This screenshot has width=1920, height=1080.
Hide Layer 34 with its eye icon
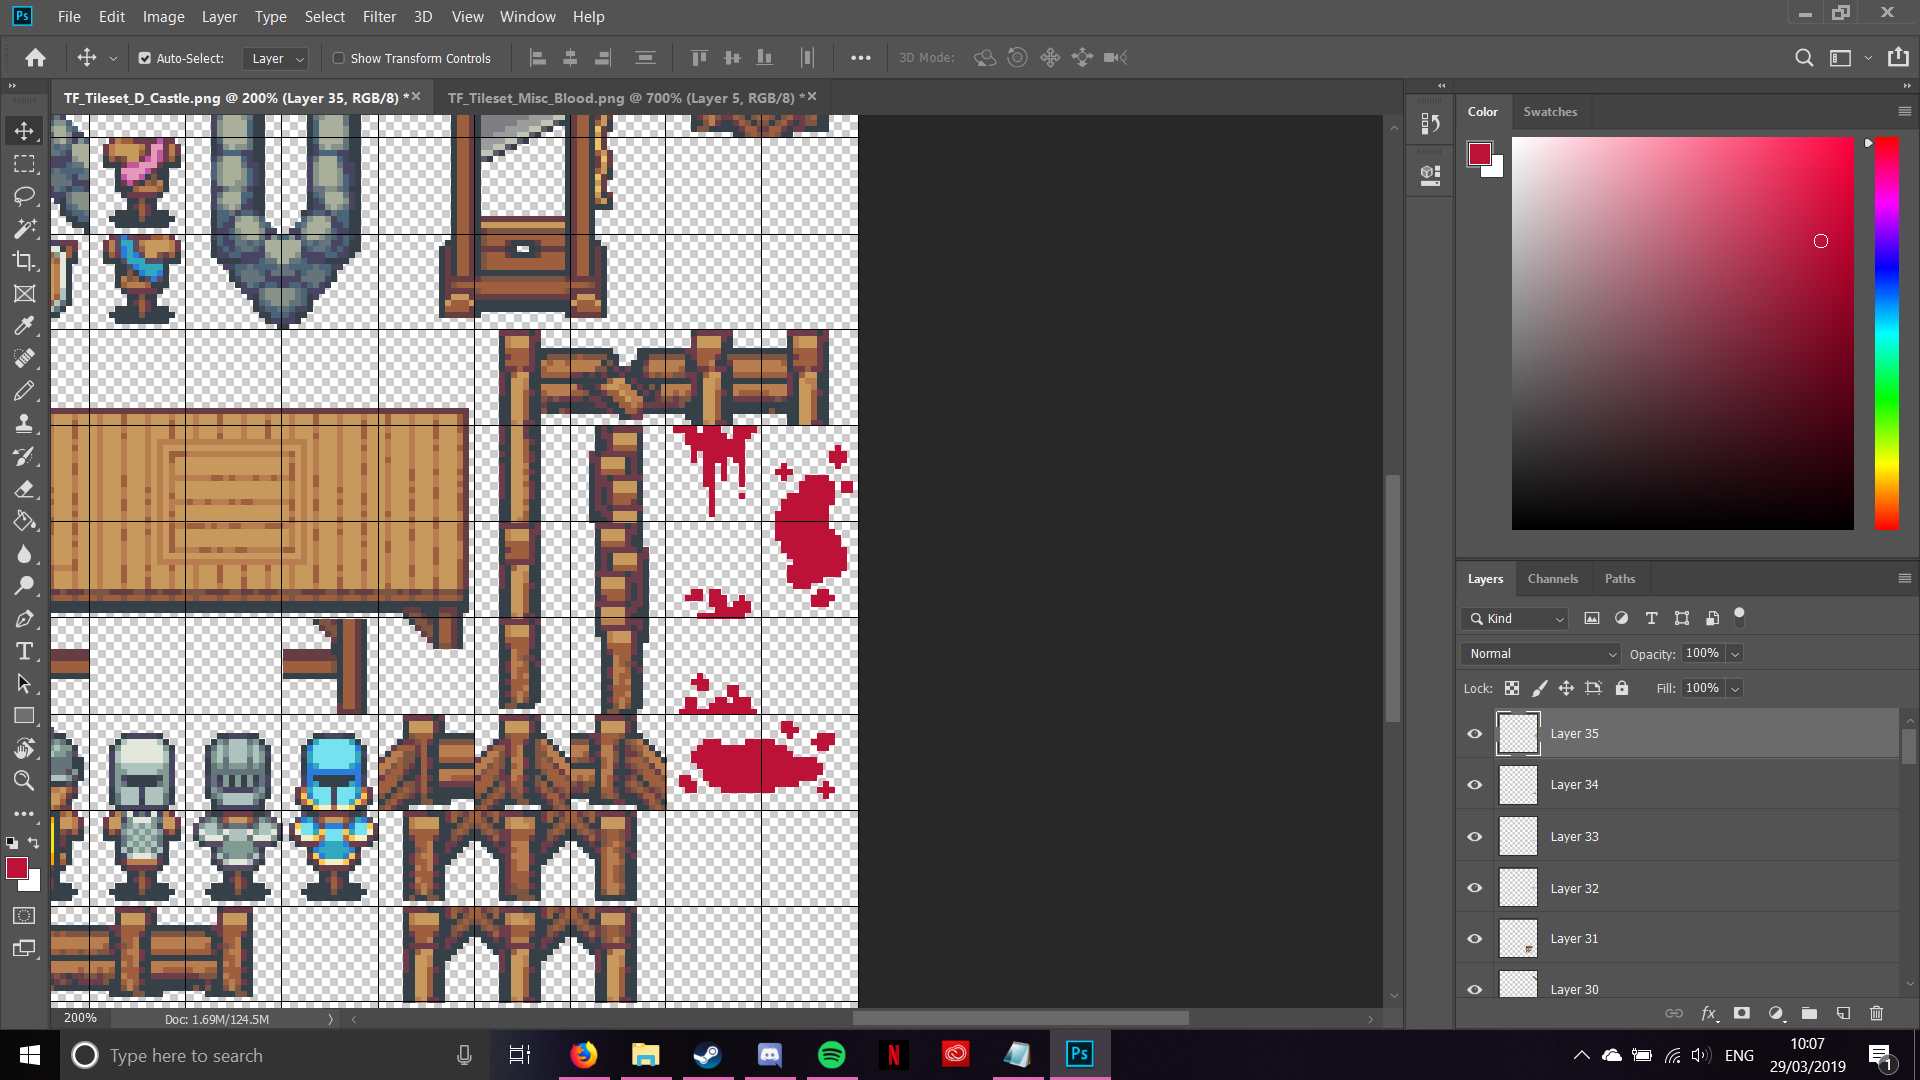(x=1474, y=785)
